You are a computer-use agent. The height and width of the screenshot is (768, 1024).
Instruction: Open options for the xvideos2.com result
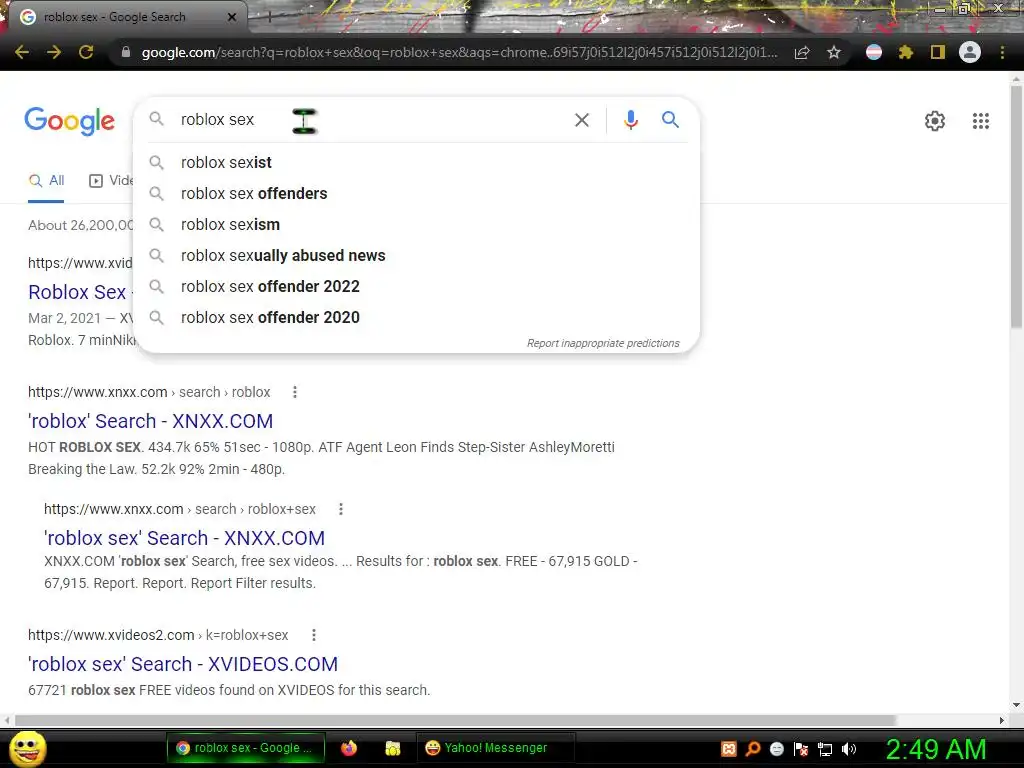(313, 635)
